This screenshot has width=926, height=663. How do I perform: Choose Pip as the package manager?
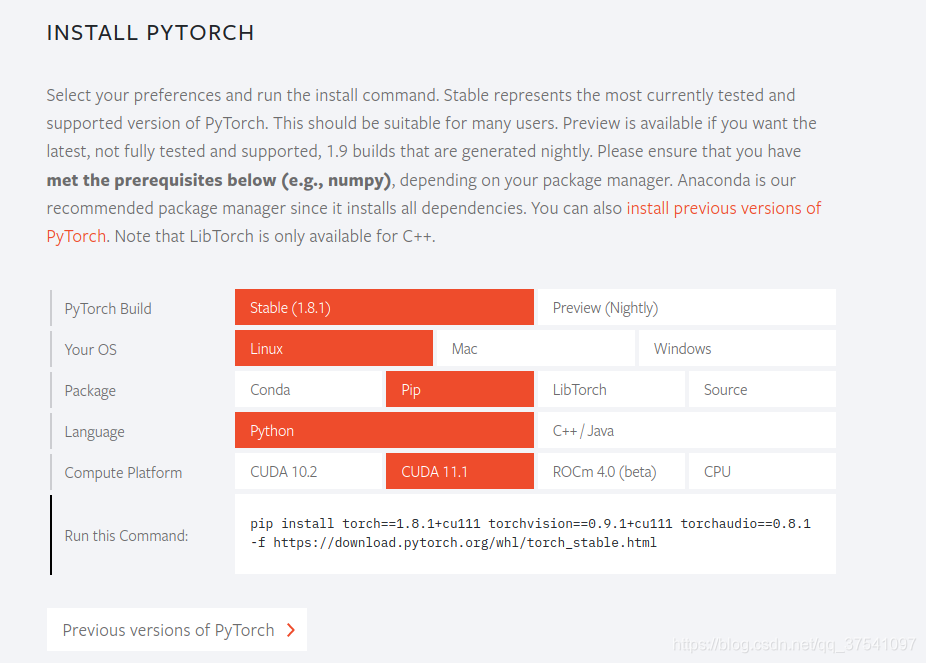coord(459,389)
